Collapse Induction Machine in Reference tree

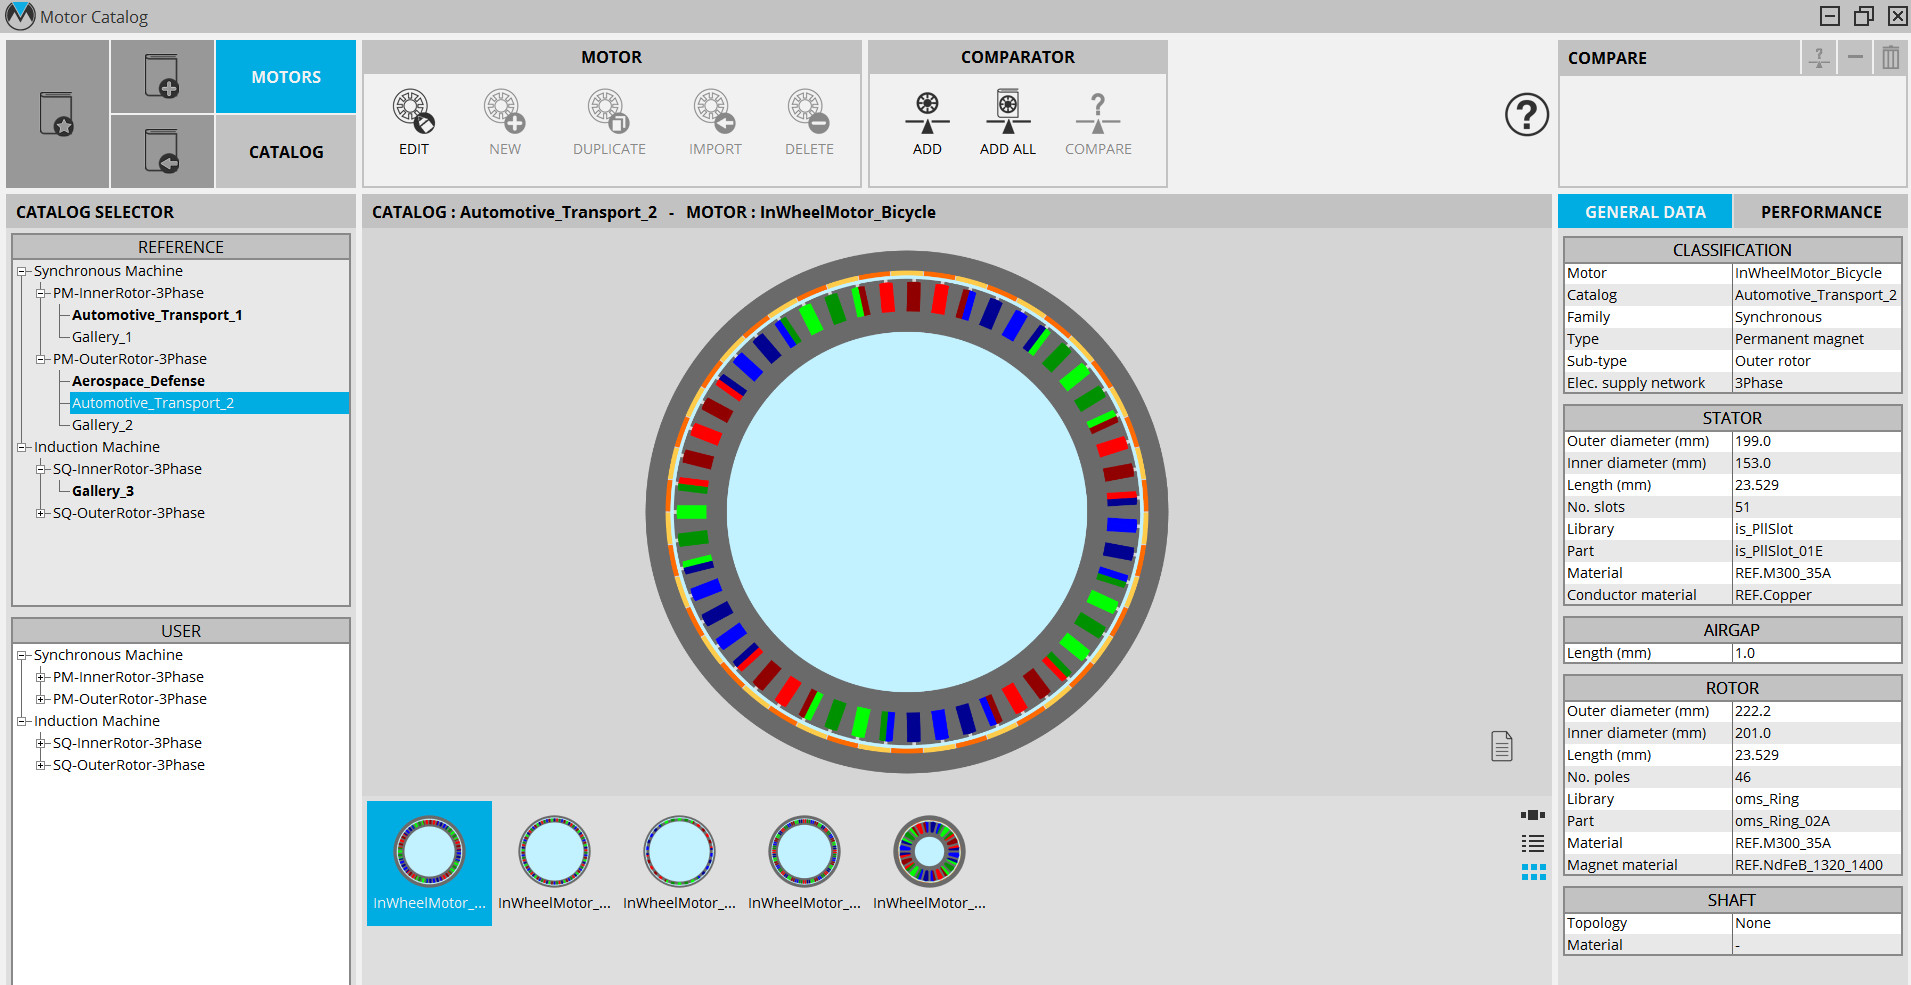(22, 447)
